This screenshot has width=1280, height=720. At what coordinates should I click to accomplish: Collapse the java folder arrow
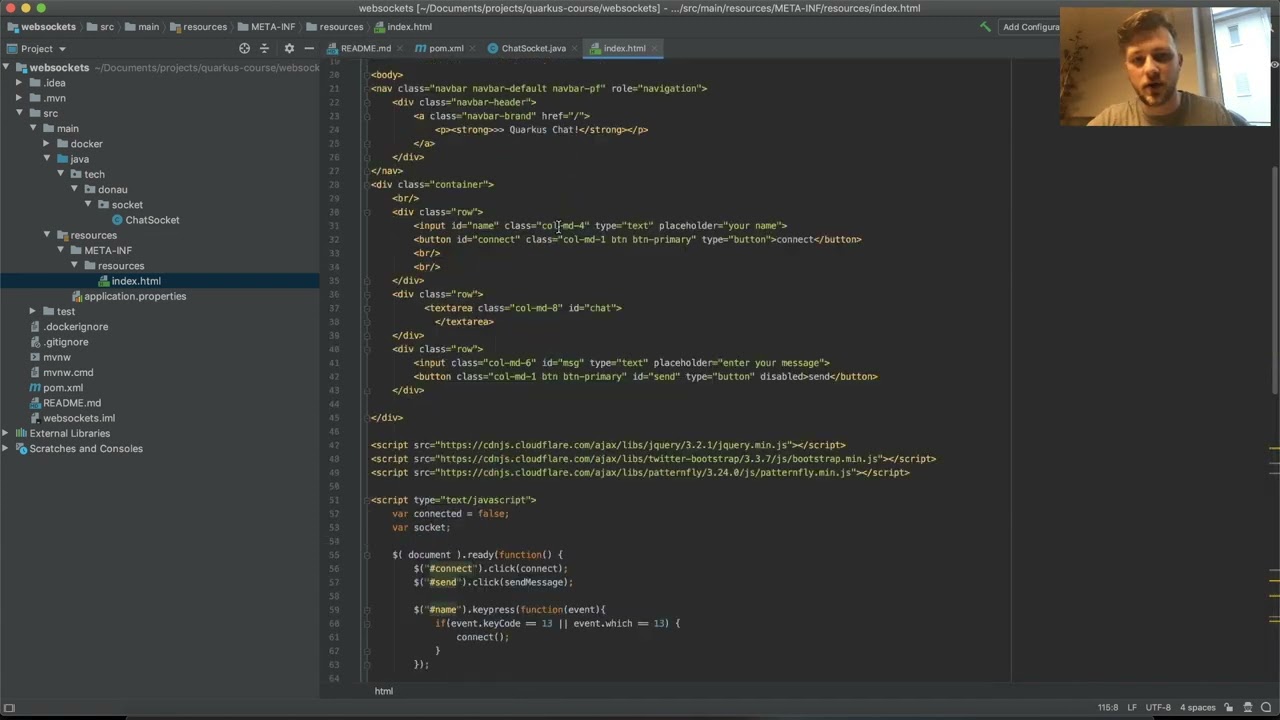[x=46, y=159]
